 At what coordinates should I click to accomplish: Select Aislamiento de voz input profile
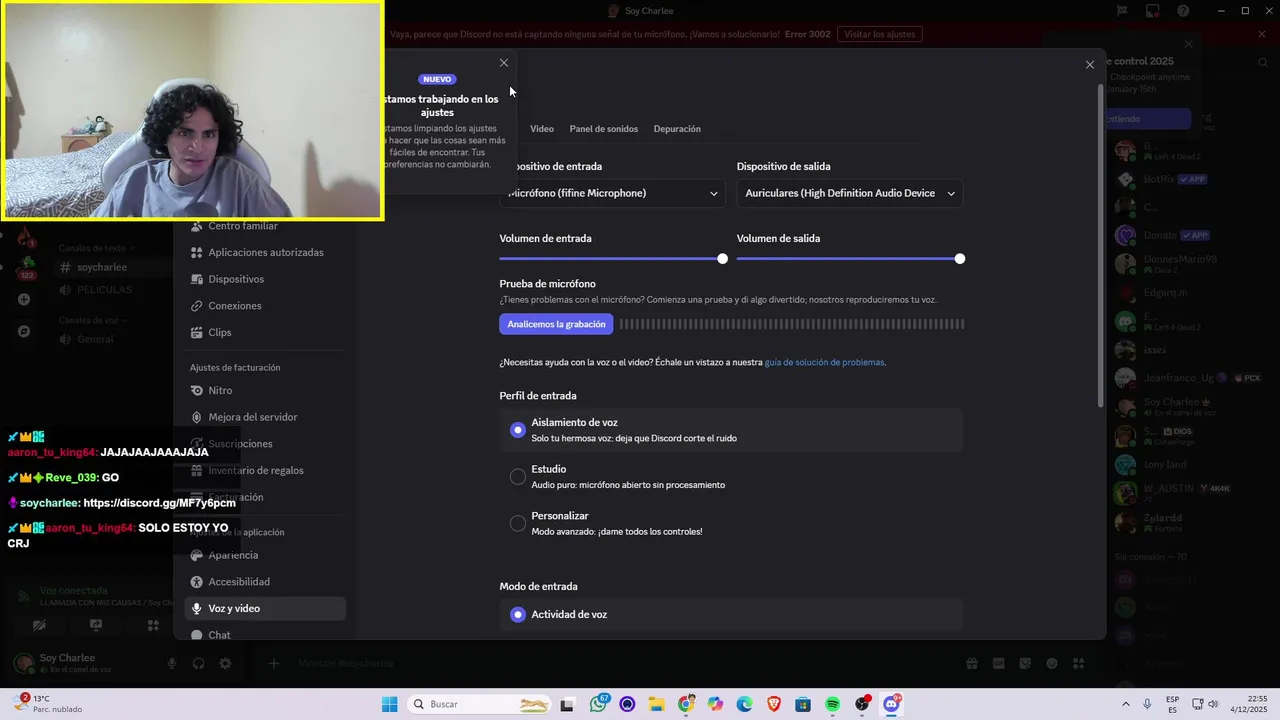(731, 430)
